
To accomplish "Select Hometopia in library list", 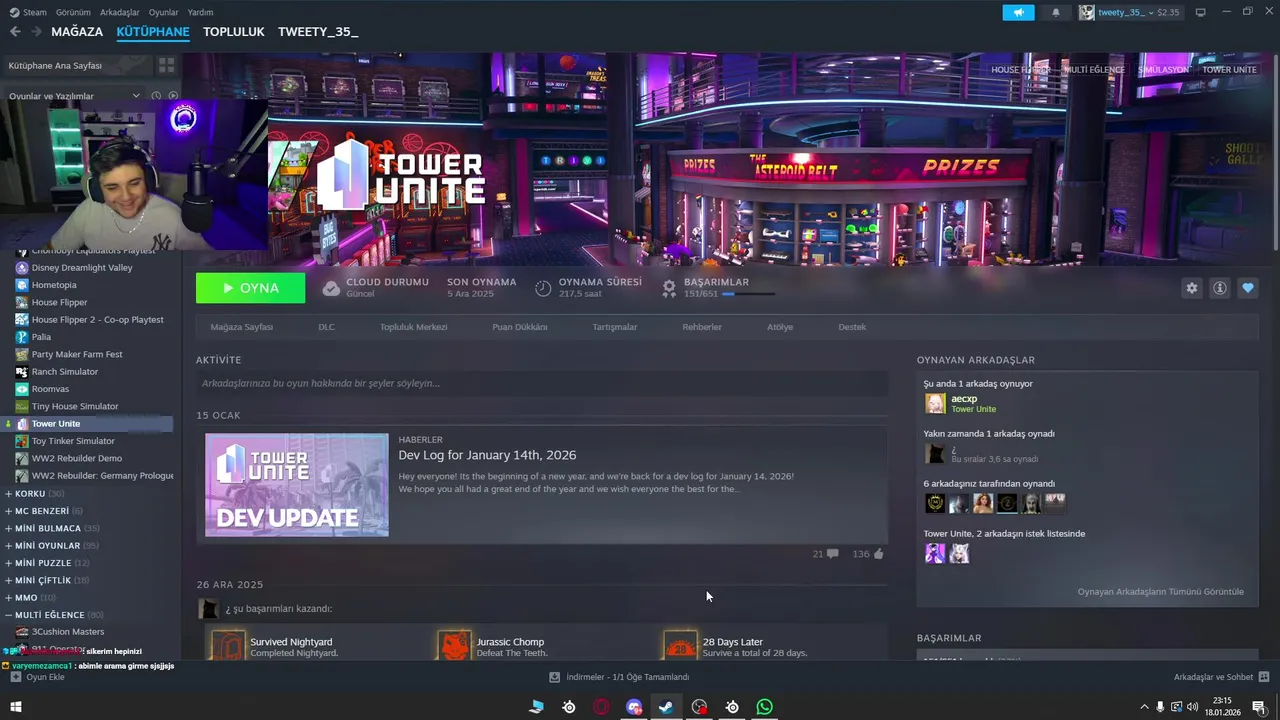I will pos(54,285).
